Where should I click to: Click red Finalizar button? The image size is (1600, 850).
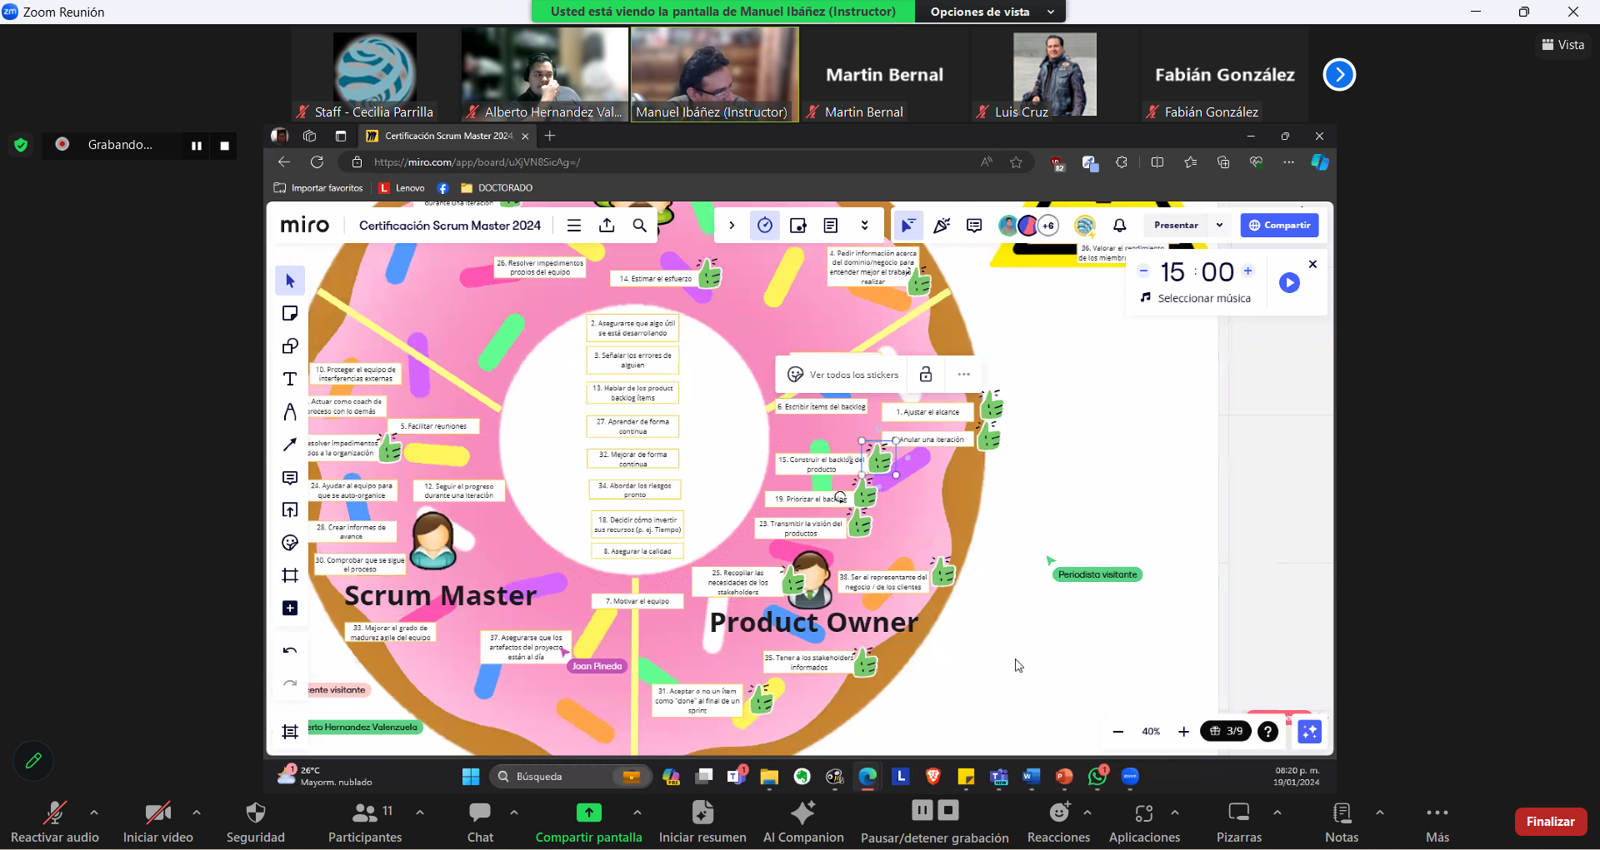tap(1550, 821)
